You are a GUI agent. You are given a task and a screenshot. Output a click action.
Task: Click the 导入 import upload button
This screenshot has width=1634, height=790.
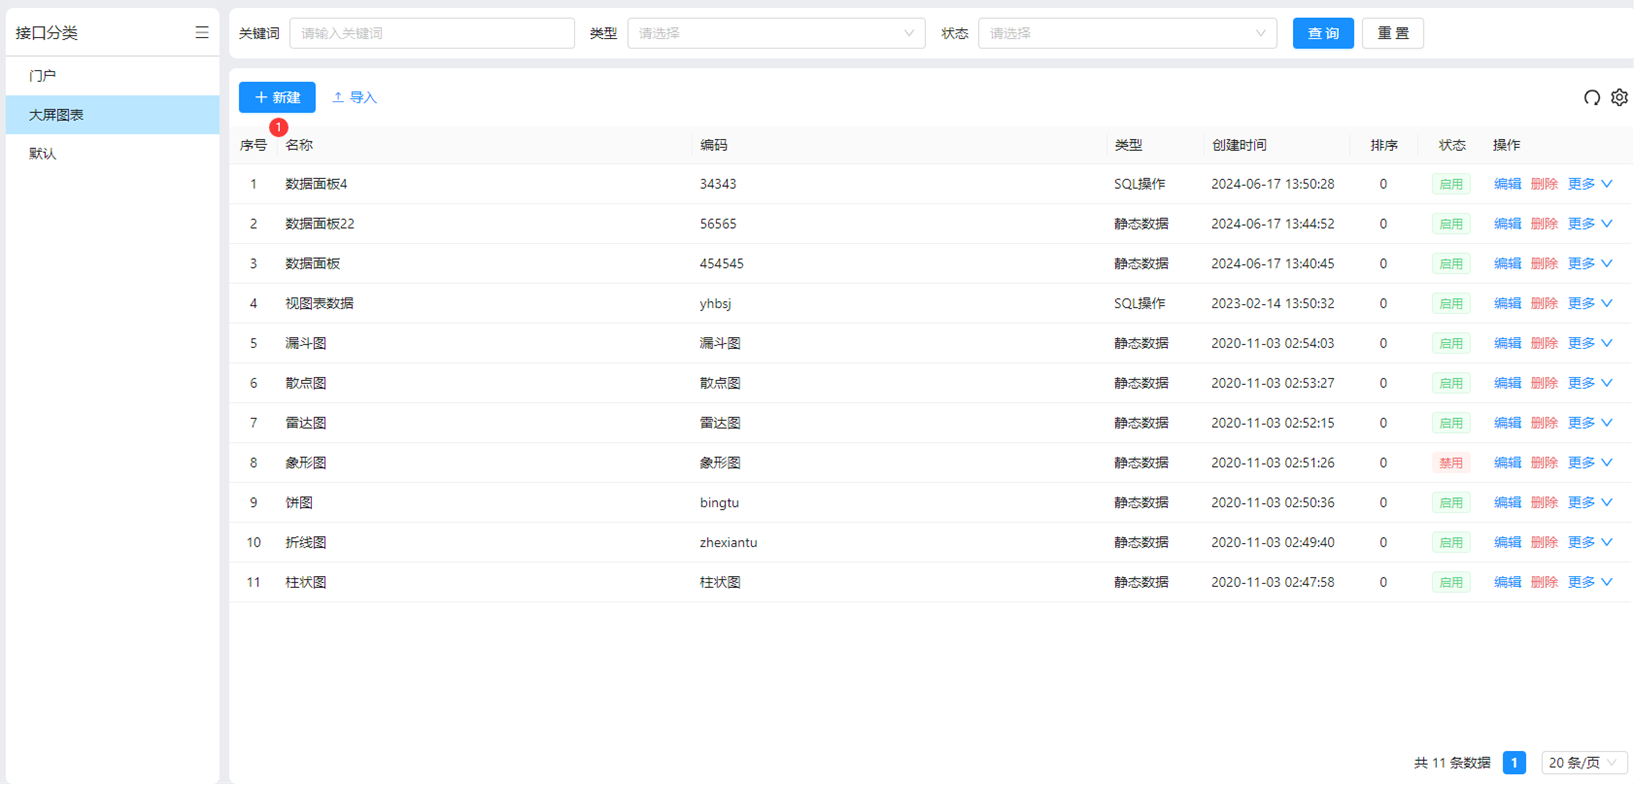(354, 97)
